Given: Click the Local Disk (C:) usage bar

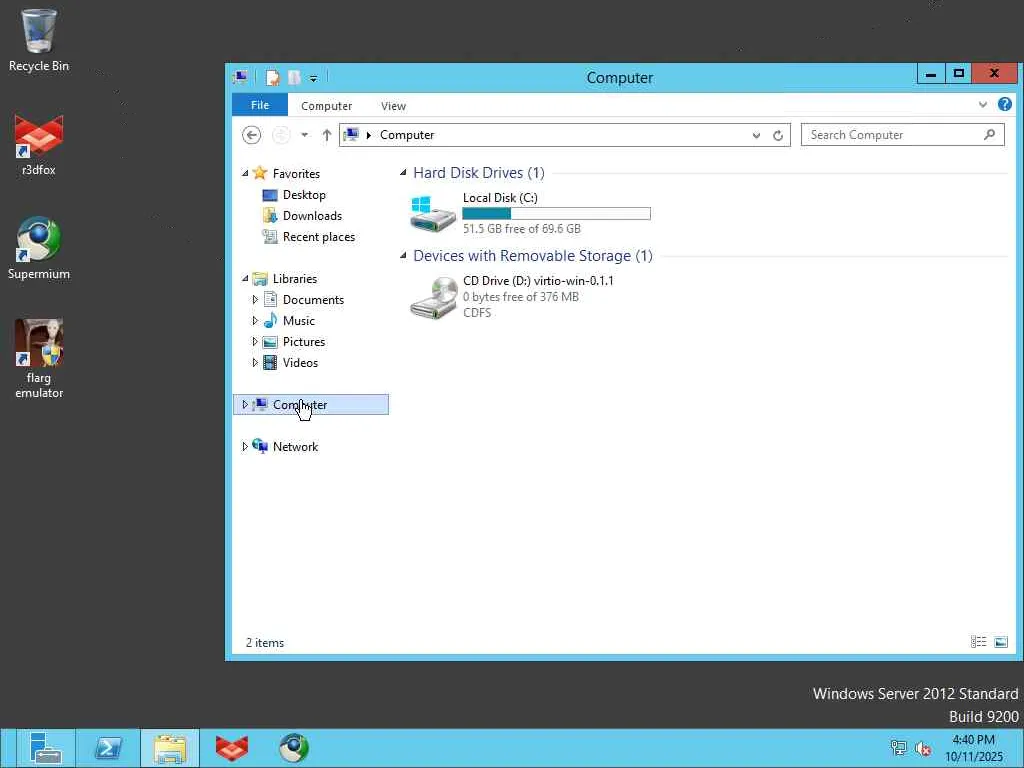Looking at the screenshot, I should coord(556,214).
